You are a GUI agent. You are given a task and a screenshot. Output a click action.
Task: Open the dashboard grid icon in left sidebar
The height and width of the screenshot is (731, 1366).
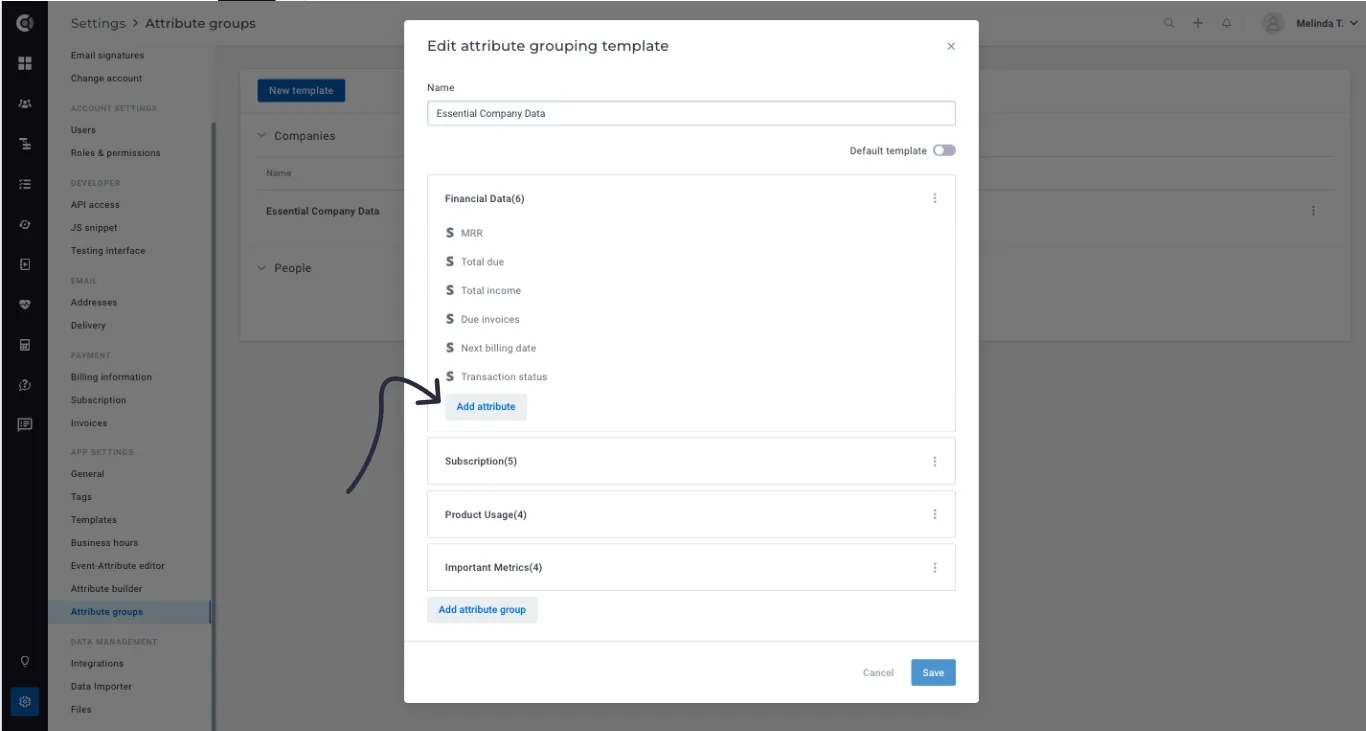tap(25, 63)
